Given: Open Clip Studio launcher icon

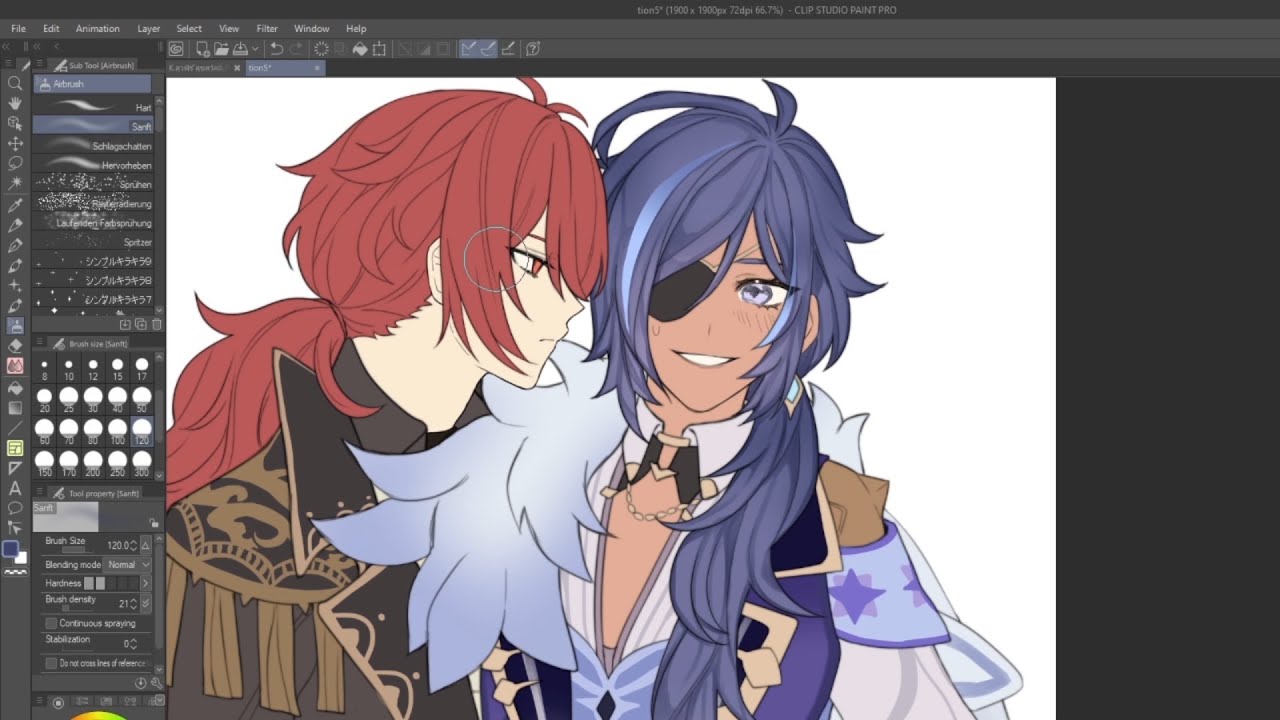Looking at the screenshot, I should 176,48.
